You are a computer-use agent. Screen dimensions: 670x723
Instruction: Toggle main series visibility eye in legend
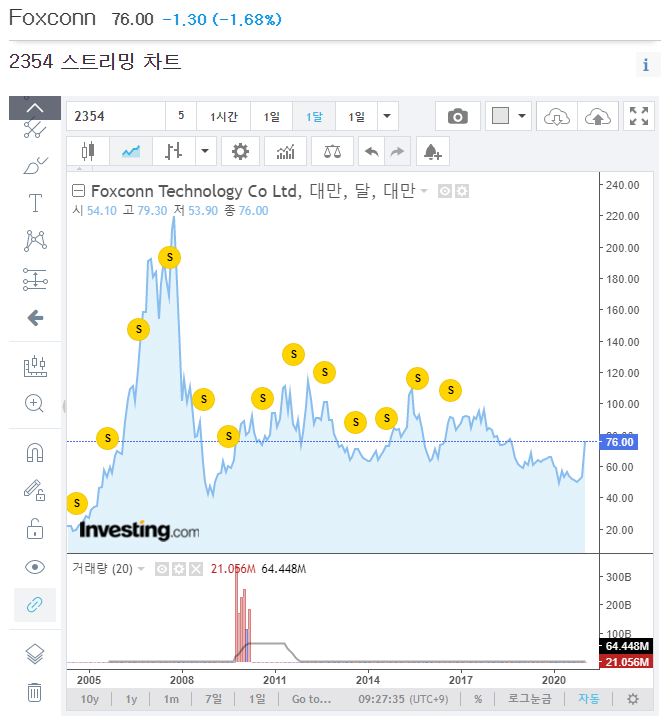pyautogui.click(x=445, y=191)
